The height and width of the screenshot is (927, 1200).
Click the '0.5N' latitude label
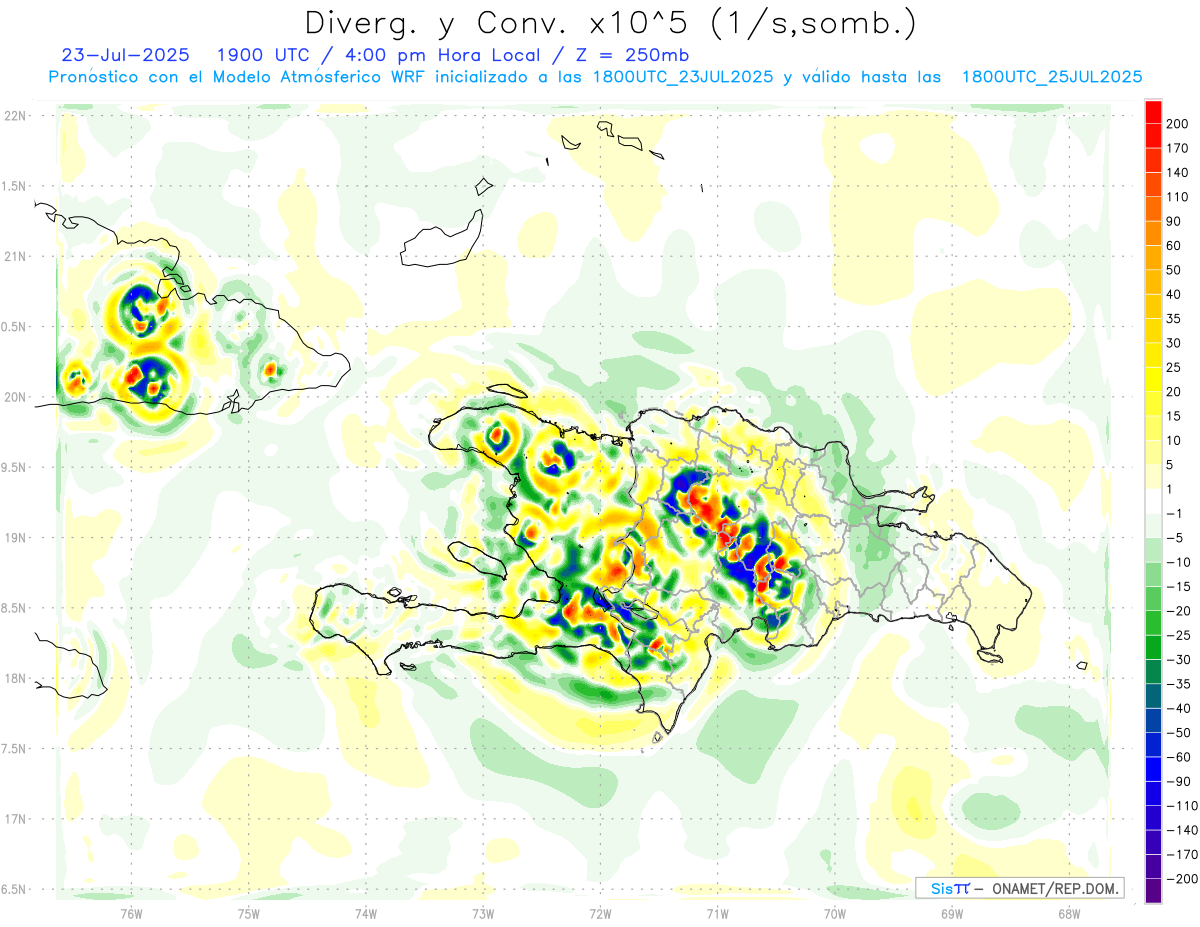pyautogui.click(x=15, y=327)
